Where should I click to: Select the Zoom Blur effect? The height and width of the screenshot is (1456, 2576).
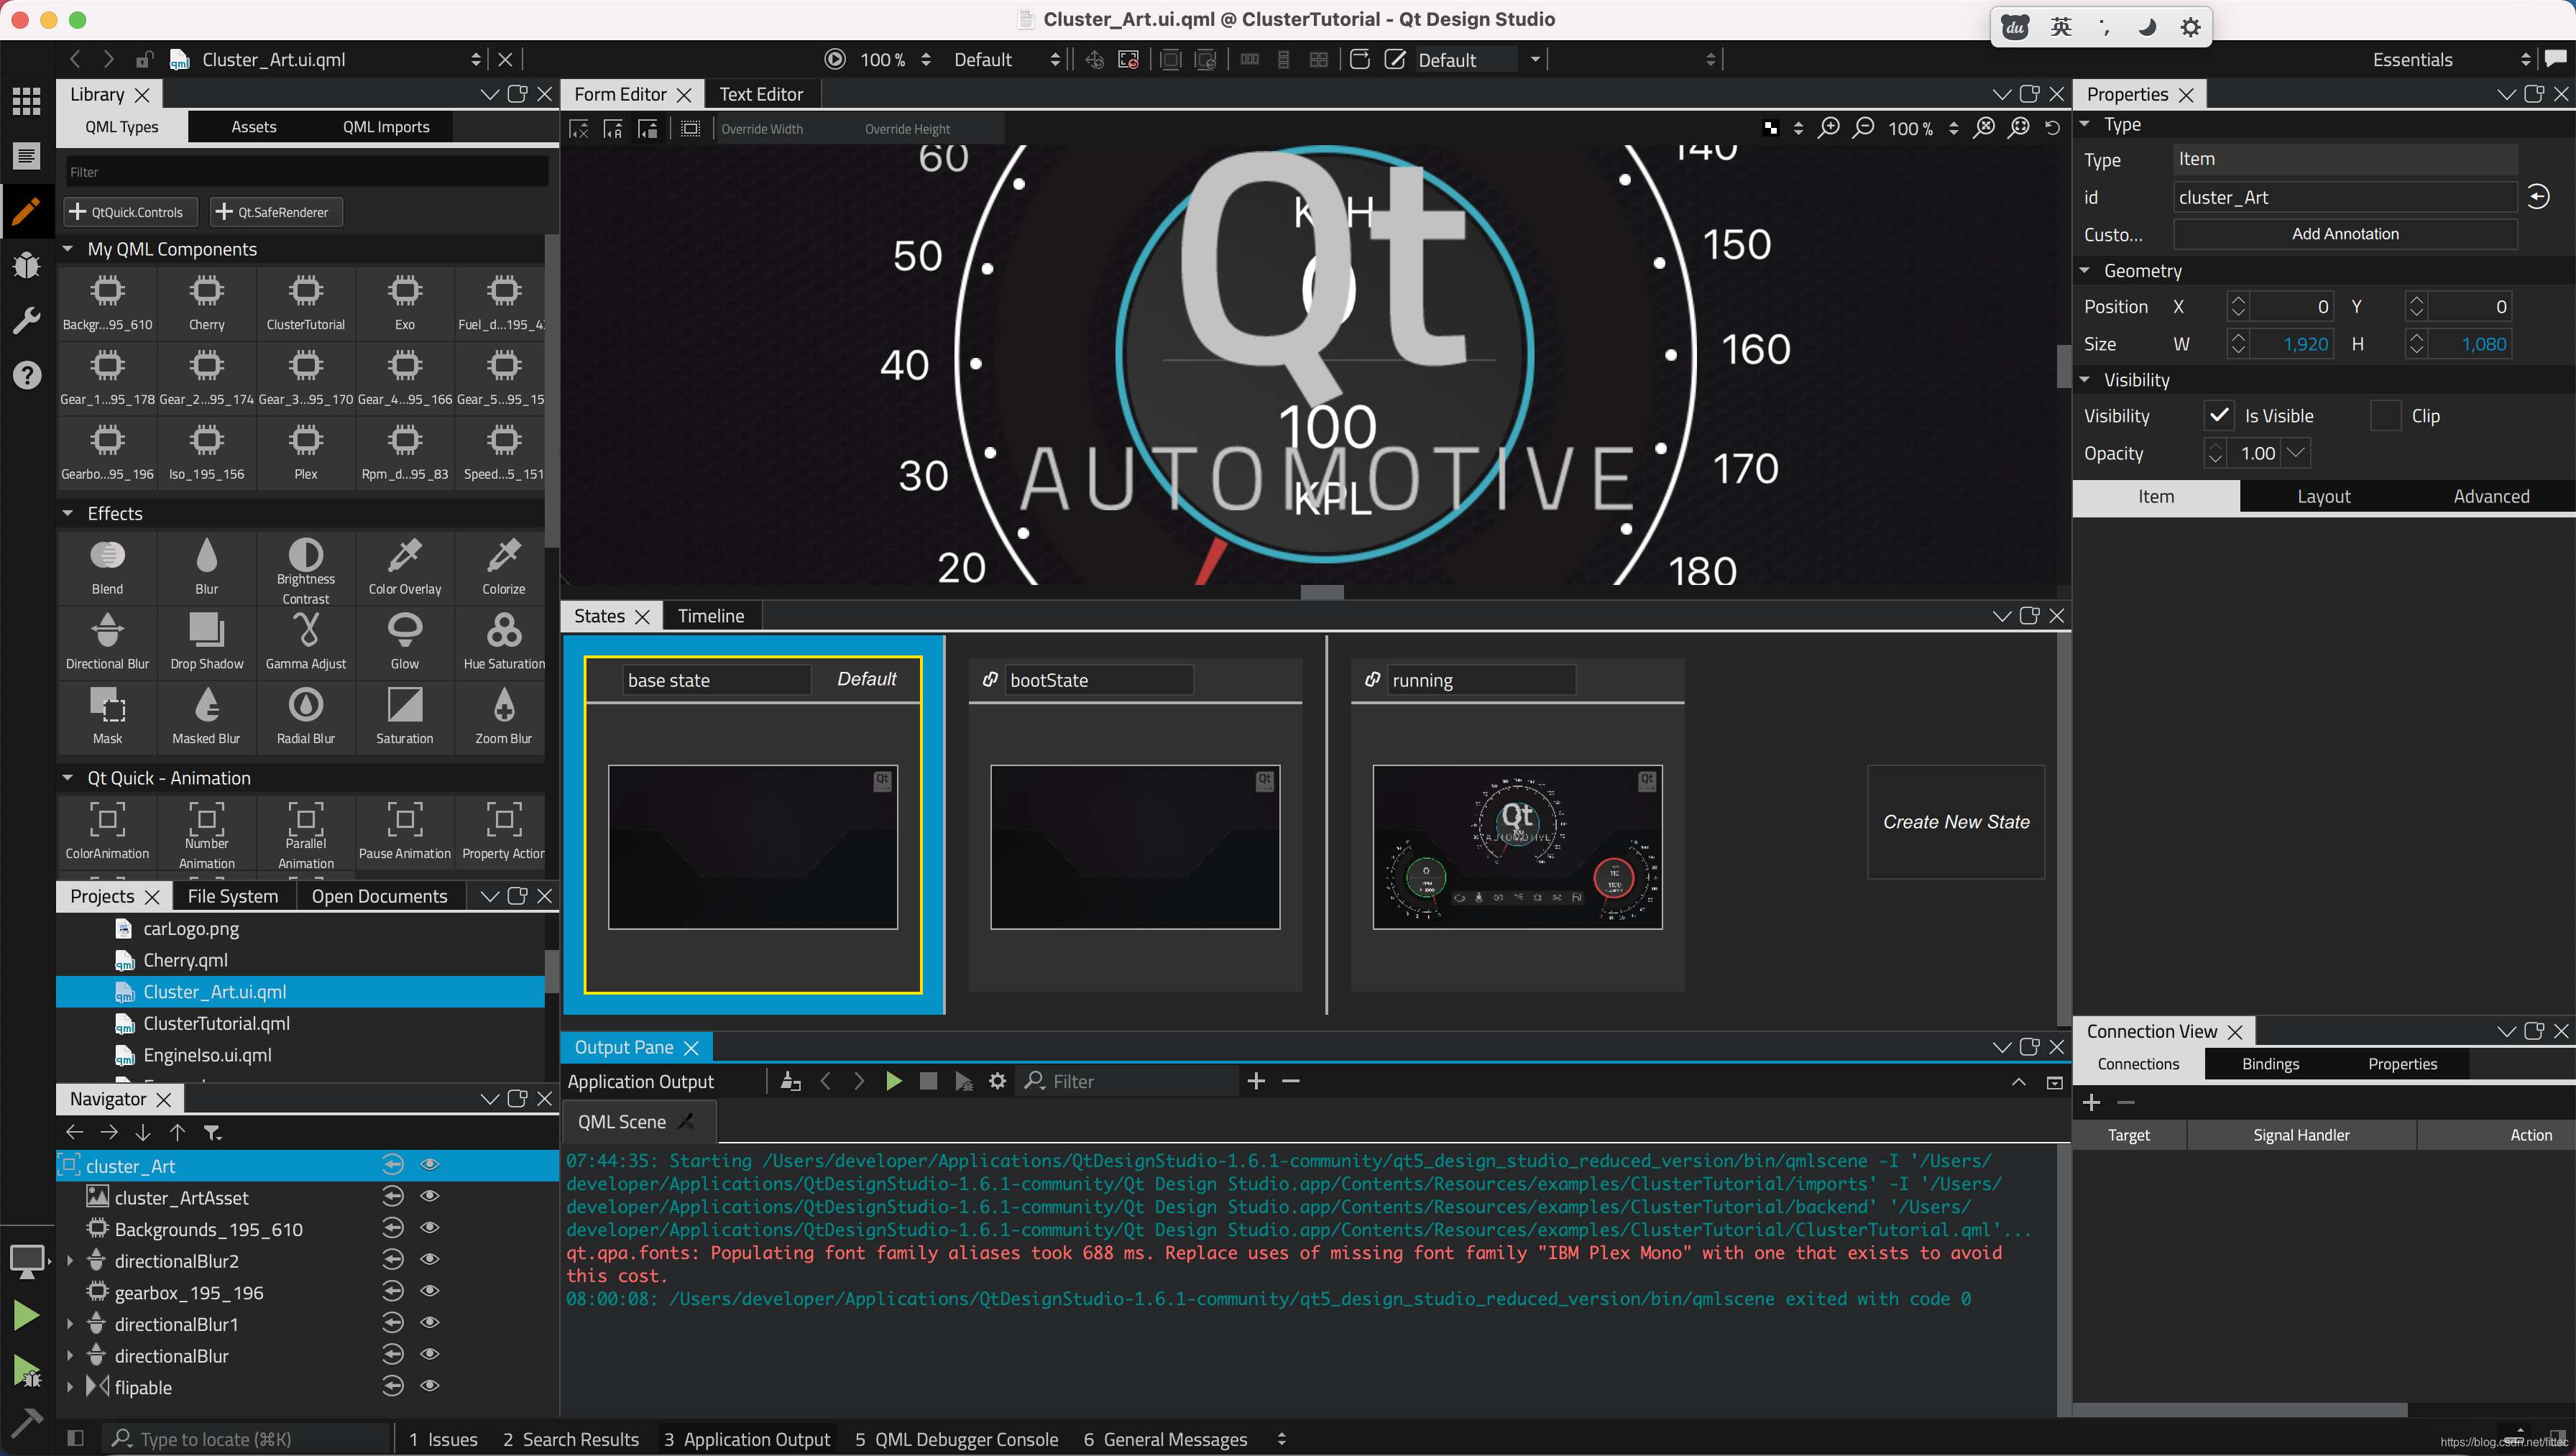[x=503, y=716]
